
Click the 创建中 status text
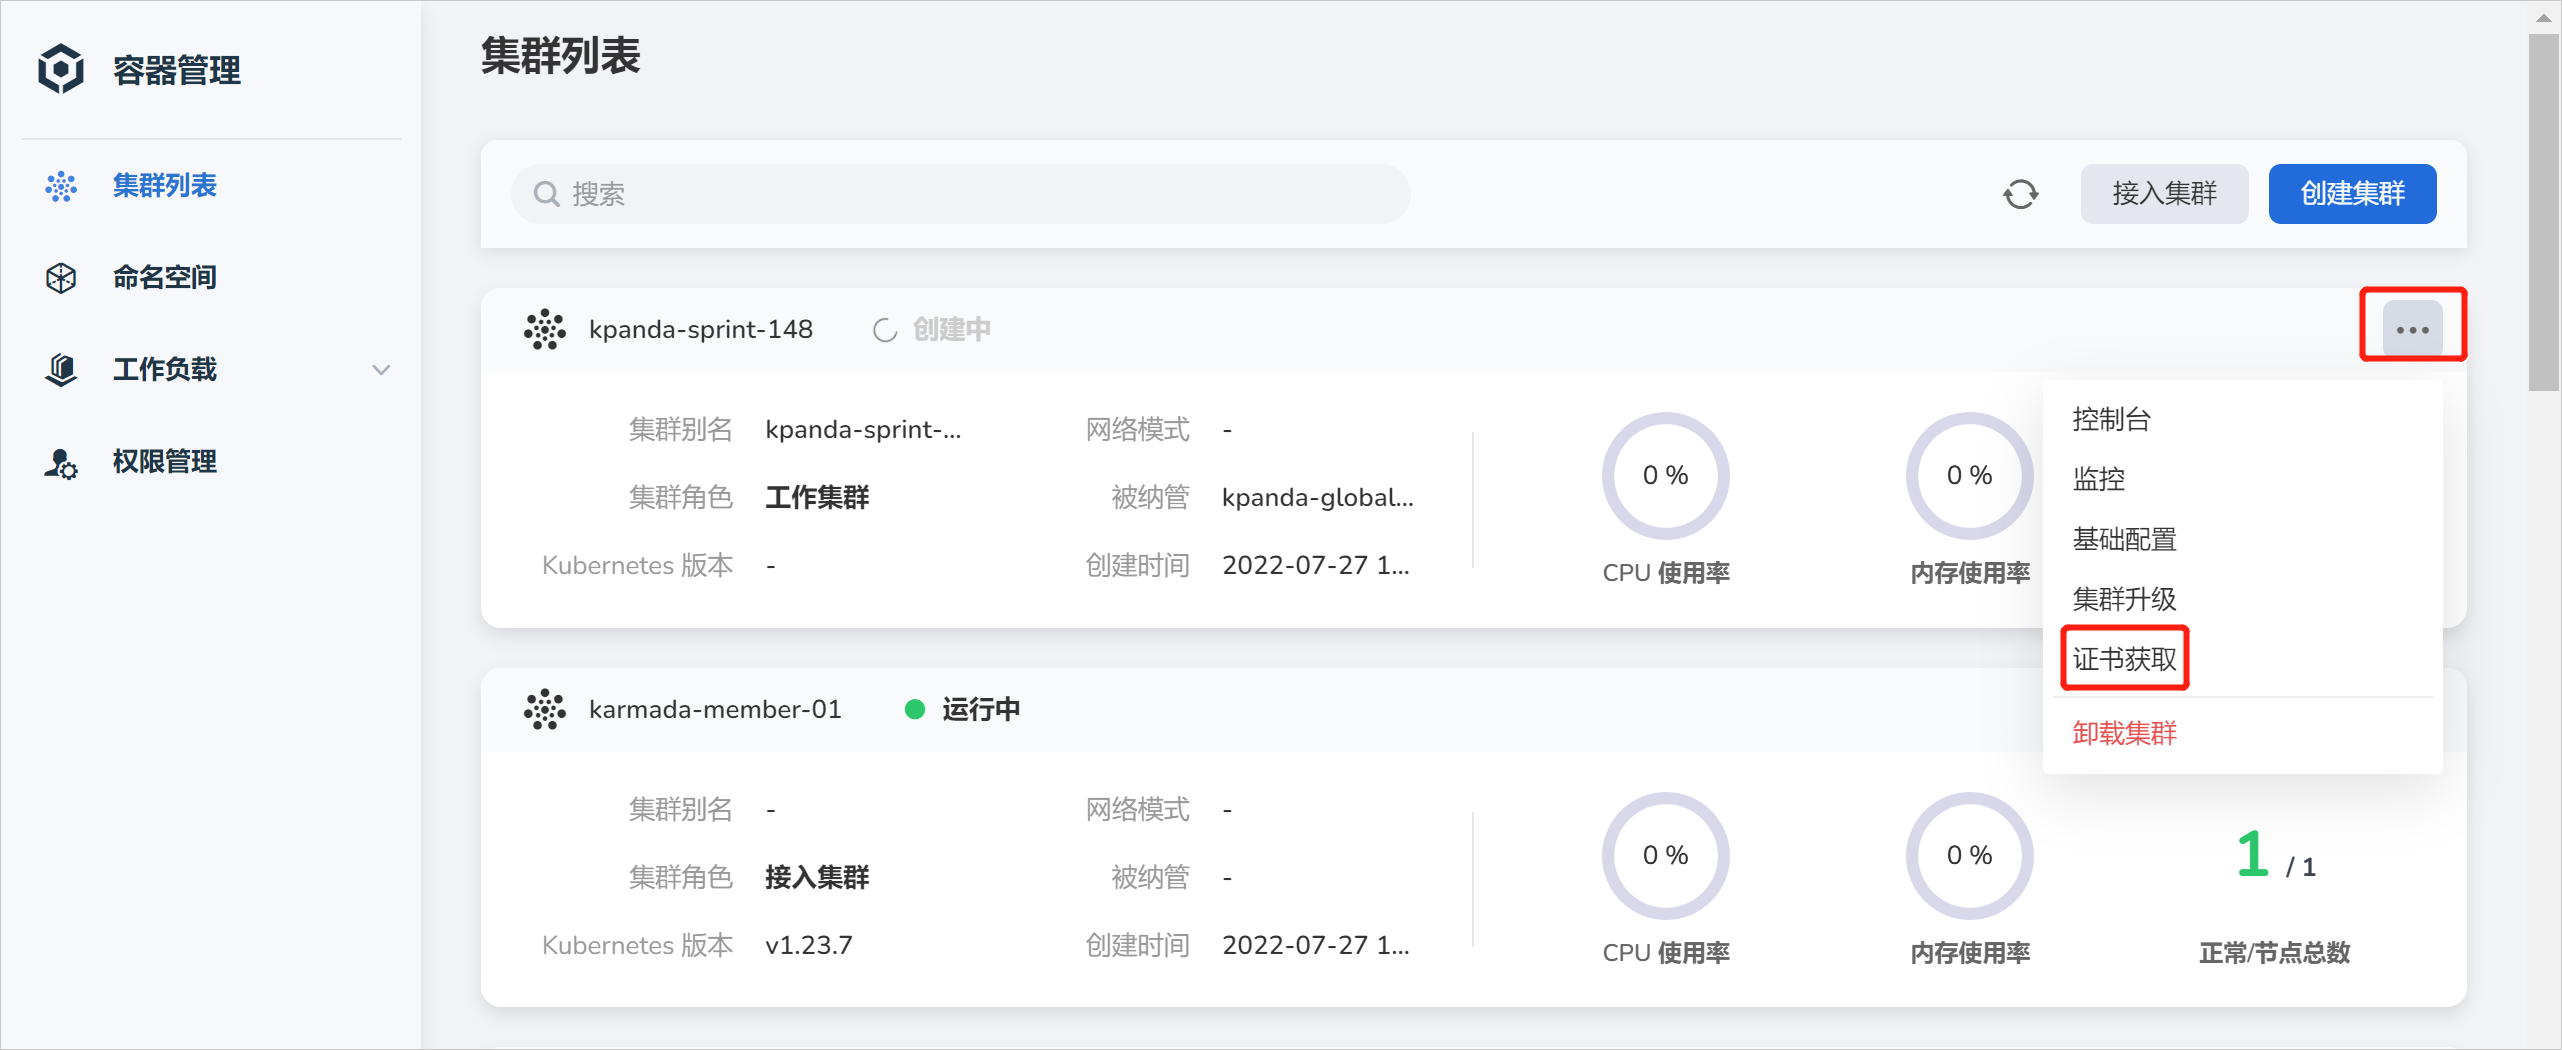[951, 330]
